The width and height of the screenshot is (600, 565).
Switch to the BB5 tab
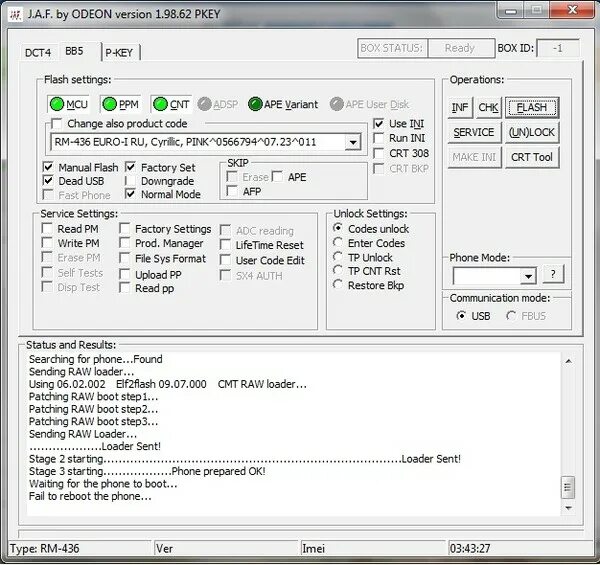point(74,51)
